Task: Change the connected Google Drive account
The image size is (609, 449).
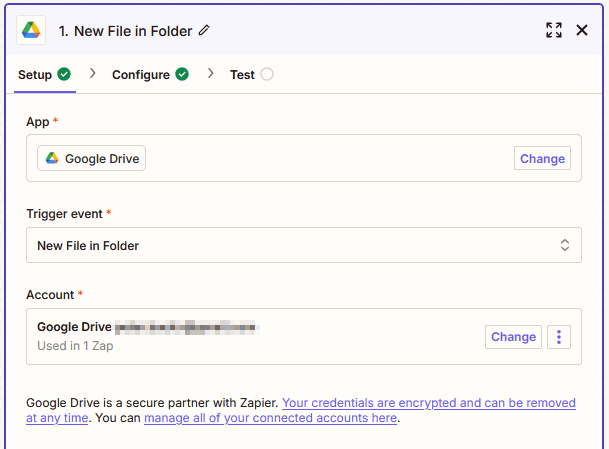Action: click(513, 337)
